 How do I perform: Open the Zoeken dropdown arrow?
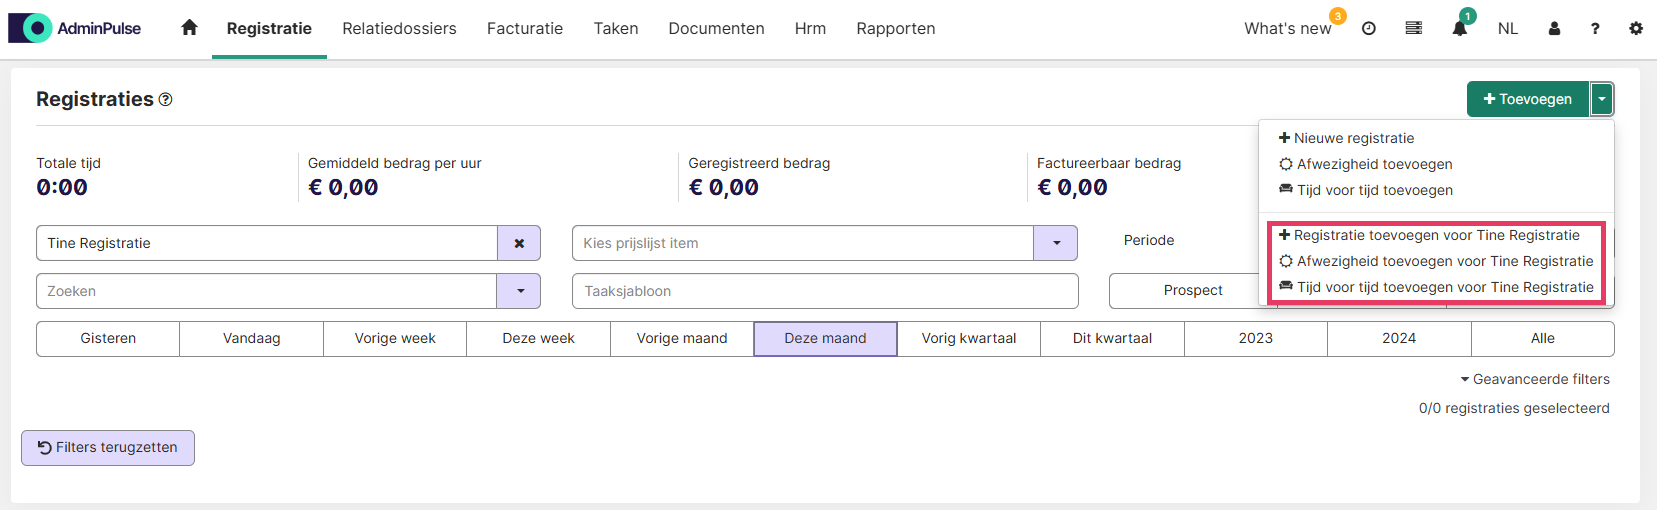pyautogui.click(x=519, y=291)
